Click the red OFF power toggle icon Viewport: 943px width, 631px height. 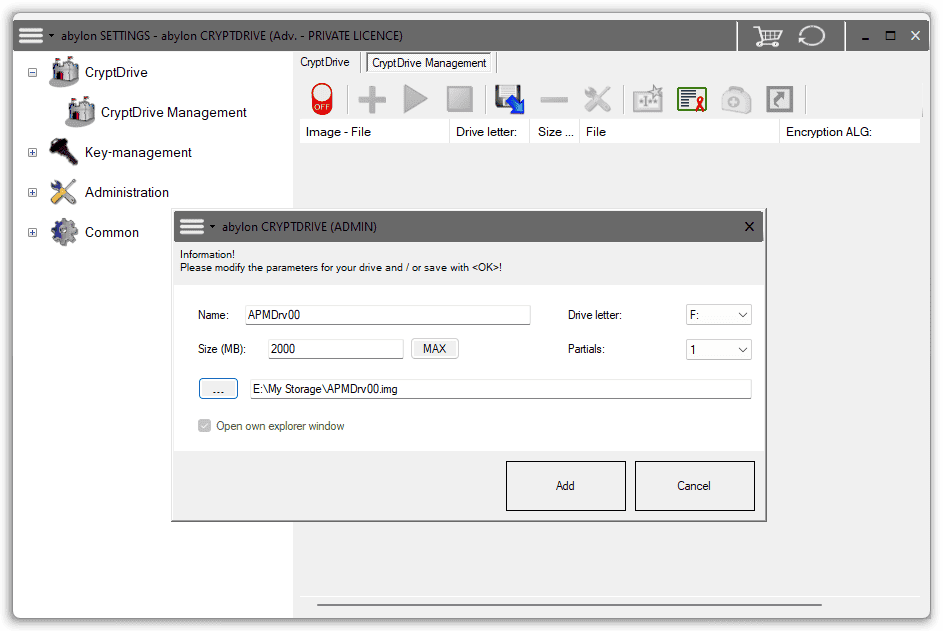(322, 99)
